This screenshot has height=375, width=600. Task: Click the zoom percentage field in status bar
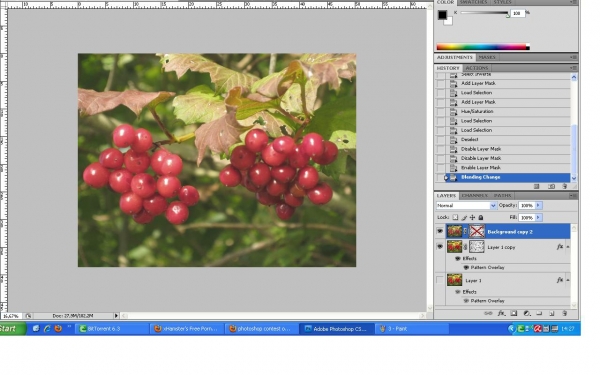click(11, 316)
